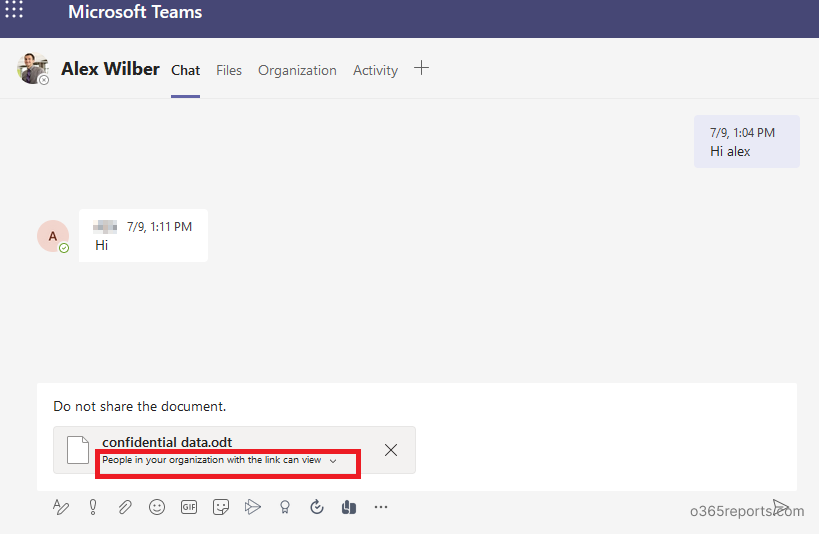Click the Alex Wilber name heading

pyautogui.click(x=110, y=68)
